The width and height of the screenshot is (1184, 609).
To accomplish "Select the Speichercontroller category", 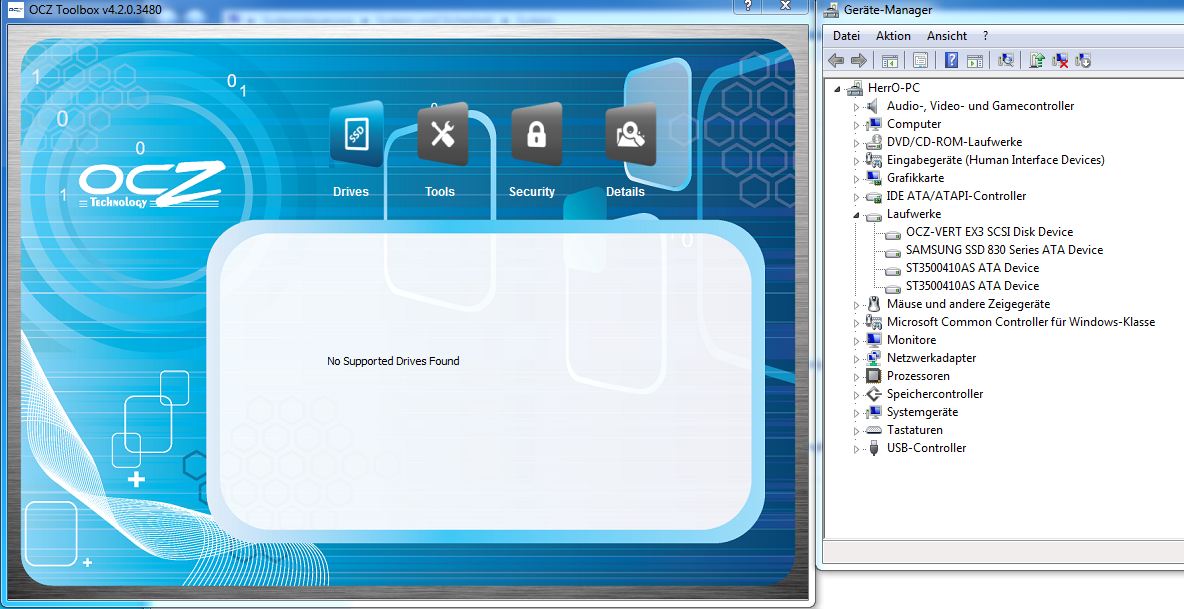I will 935,394.
